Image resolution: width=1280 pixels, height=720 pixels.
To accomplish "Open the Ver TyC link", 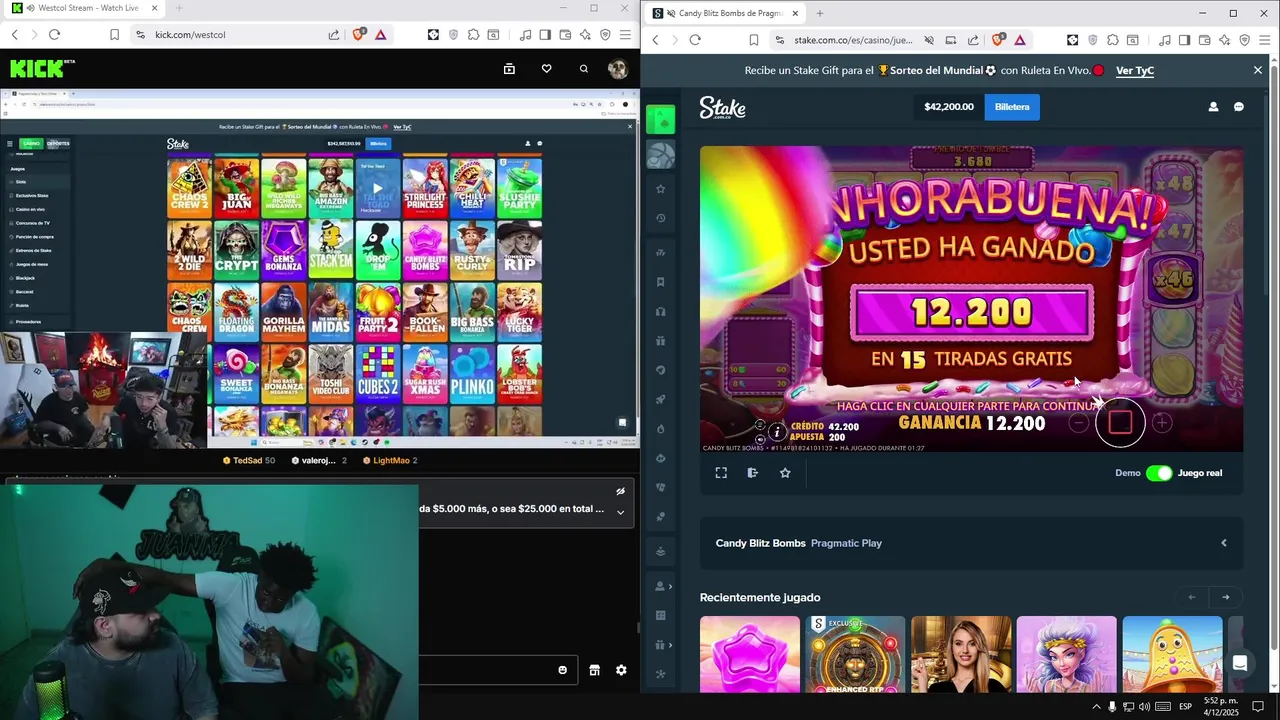I will [1135, 70].
